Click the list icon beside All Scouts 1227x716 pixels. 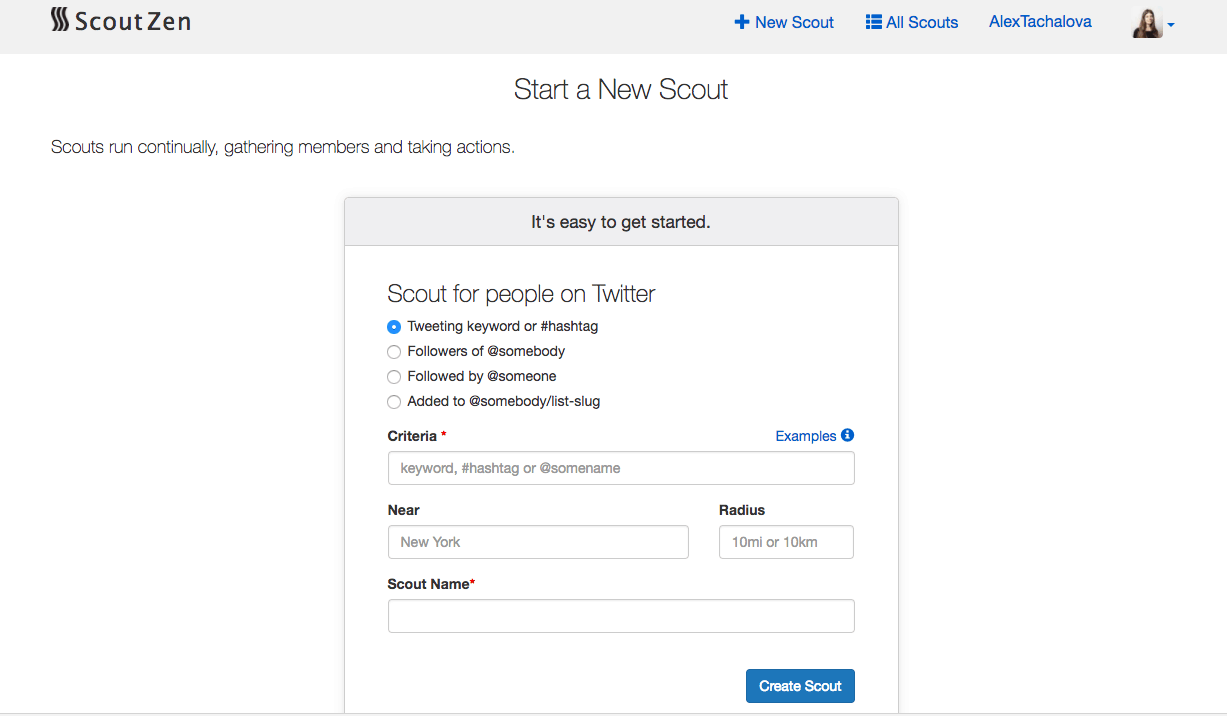tap(873, 22)
